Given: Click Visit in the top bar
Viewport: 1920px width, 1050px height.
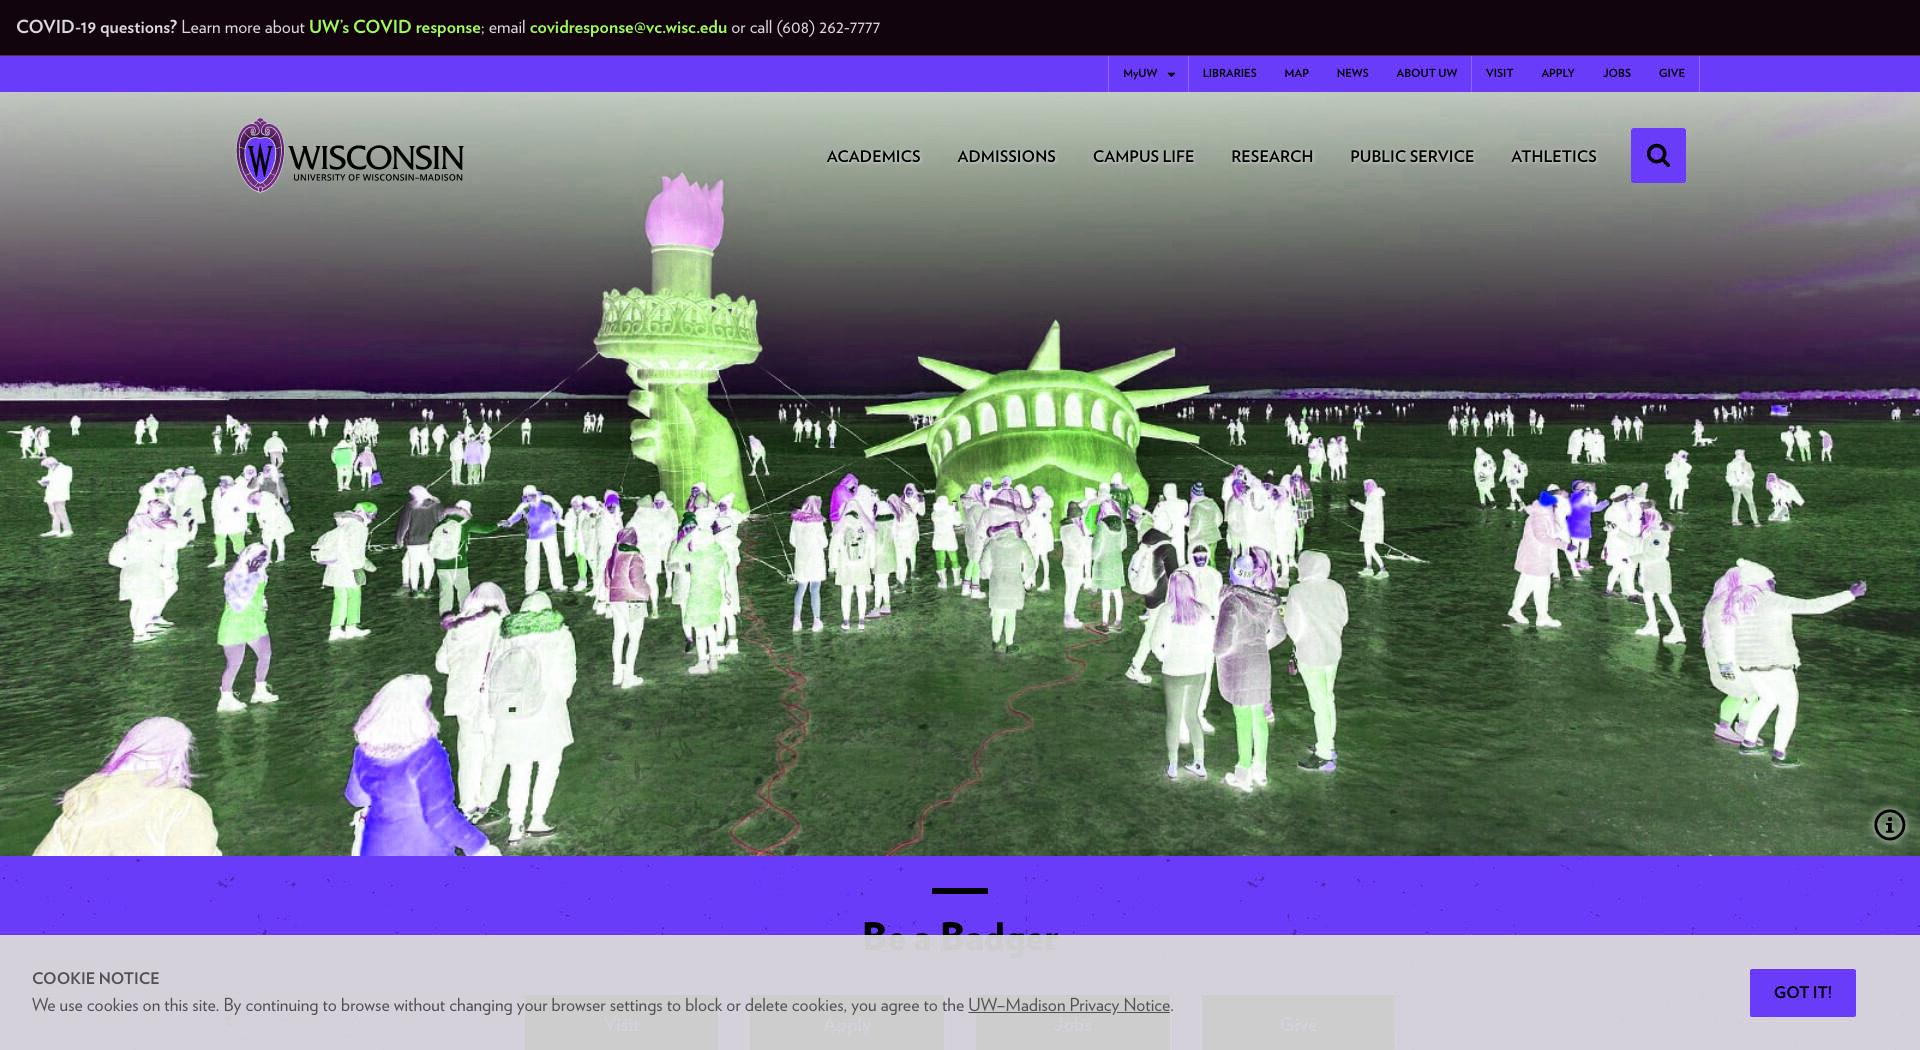Looking at the screenshot, I should tap(1499, 73).
